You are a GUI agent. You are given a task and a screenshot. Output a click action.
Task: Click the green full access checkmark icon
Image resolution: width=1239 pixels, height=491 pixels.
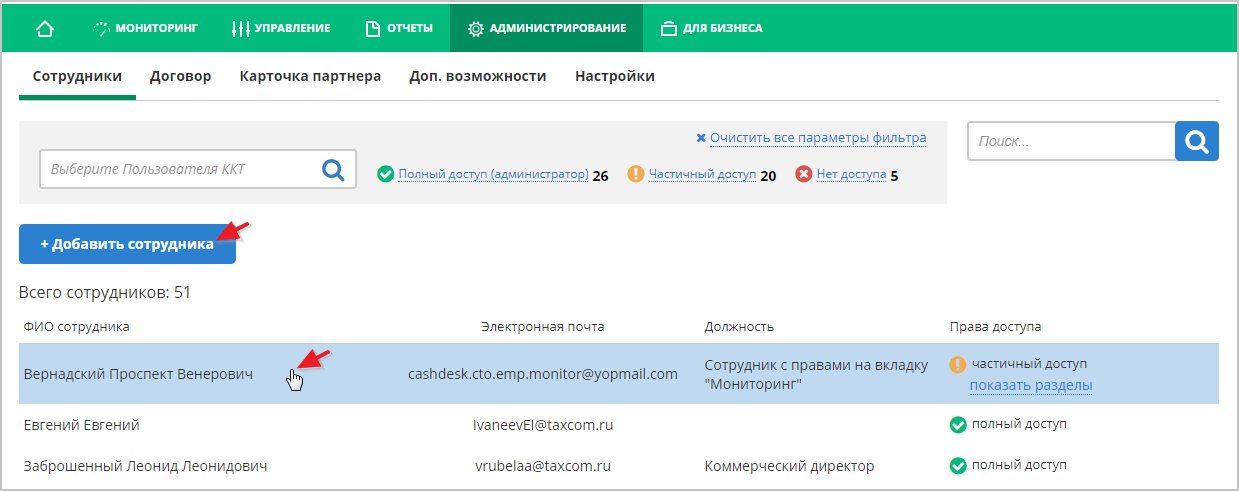385,175
